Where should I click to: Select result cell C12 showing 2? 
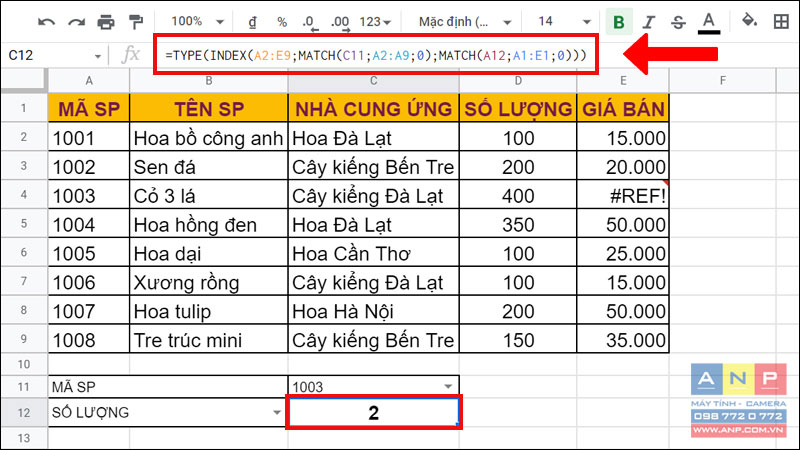click(x=373, y=412)
